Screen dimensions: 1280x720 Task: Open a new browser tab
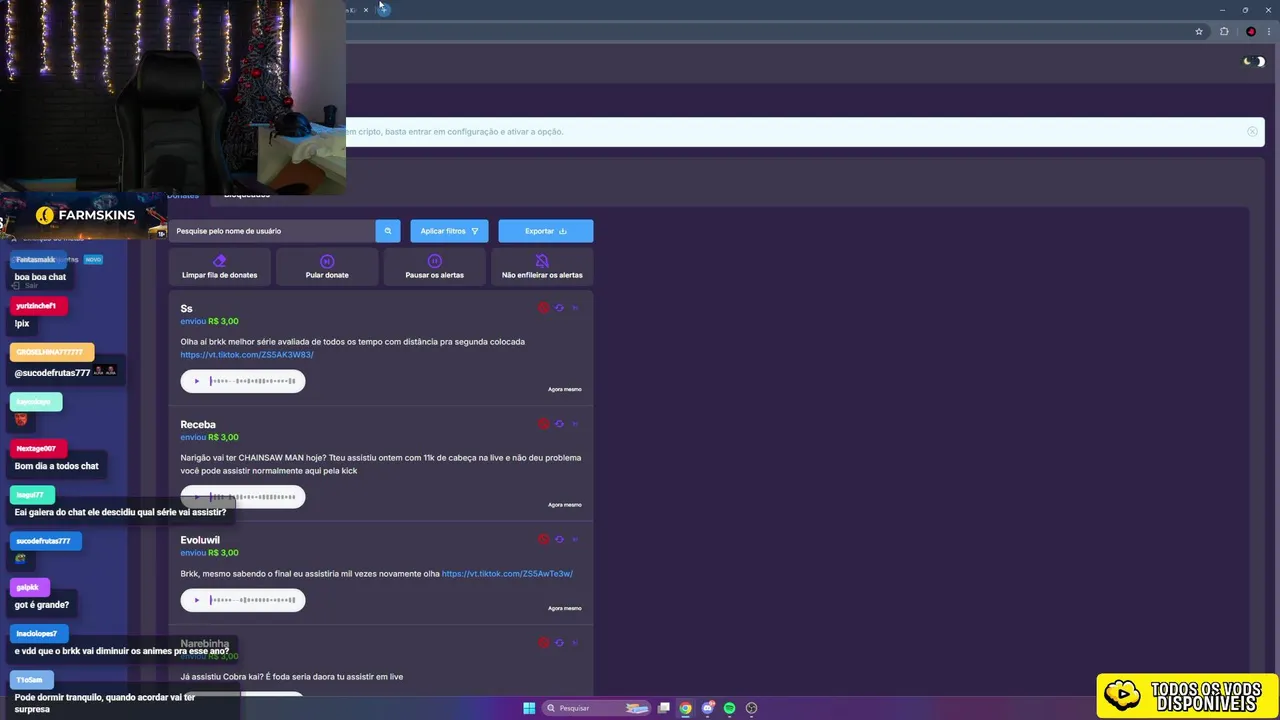click(385, 9)
